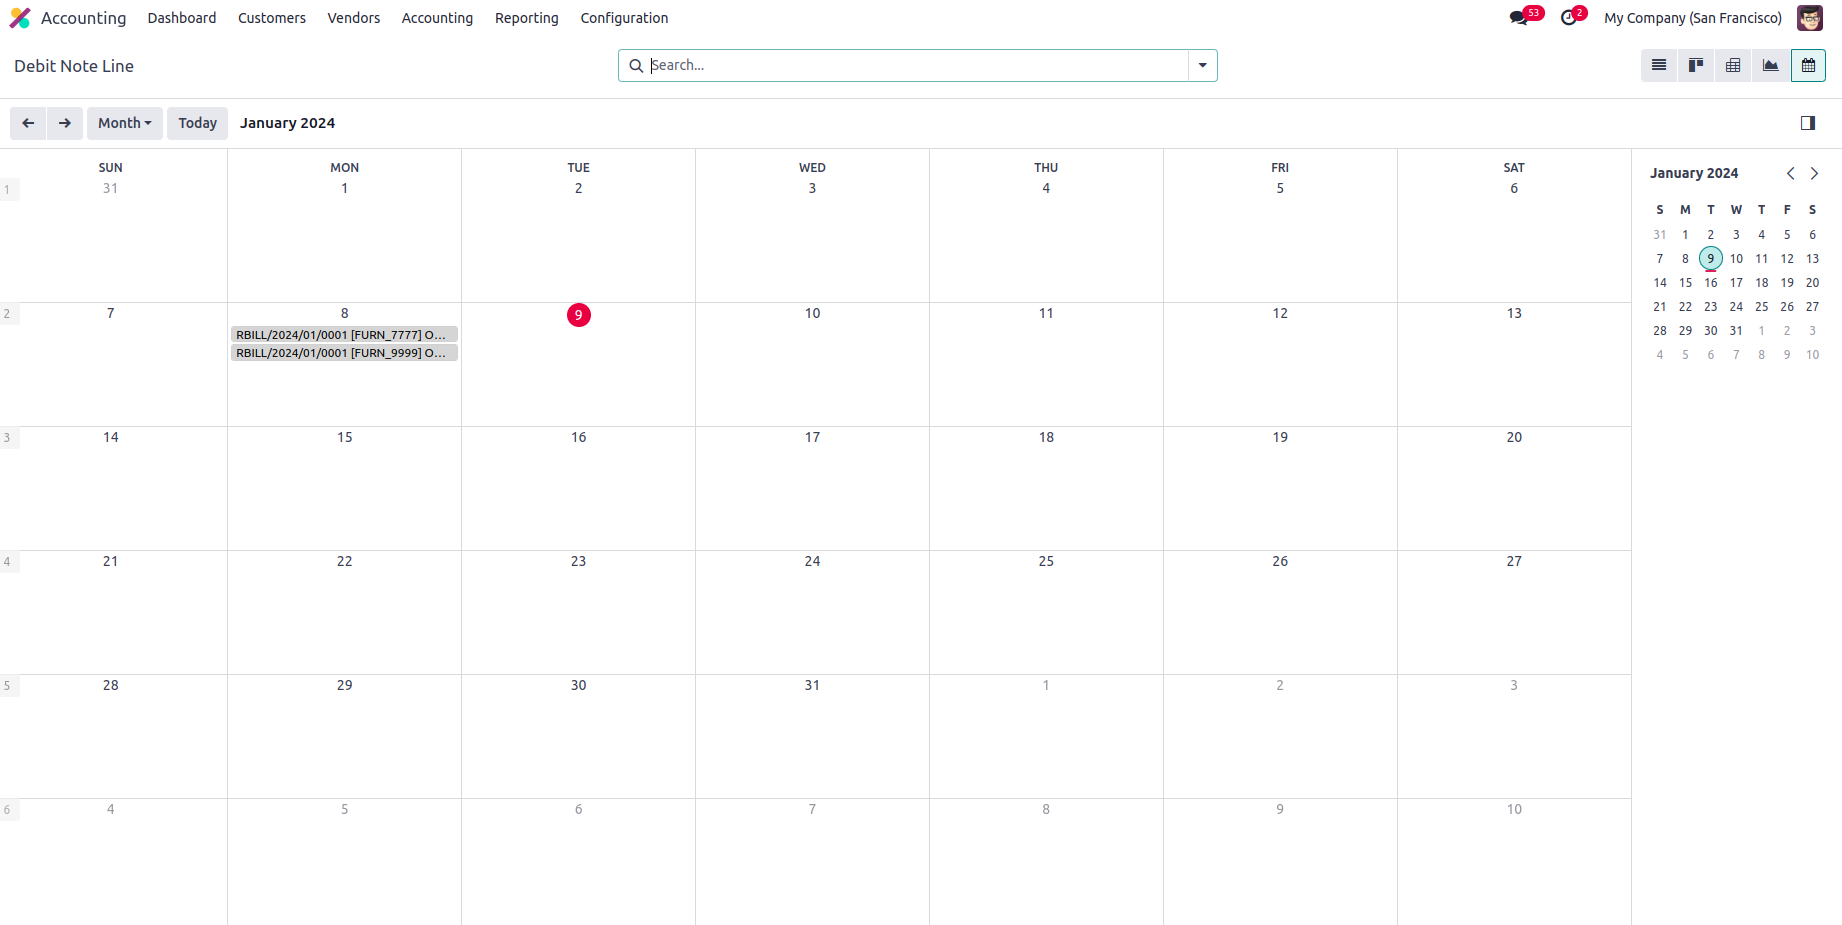
Task: Focus the Search input field
Action: (918, 66)
